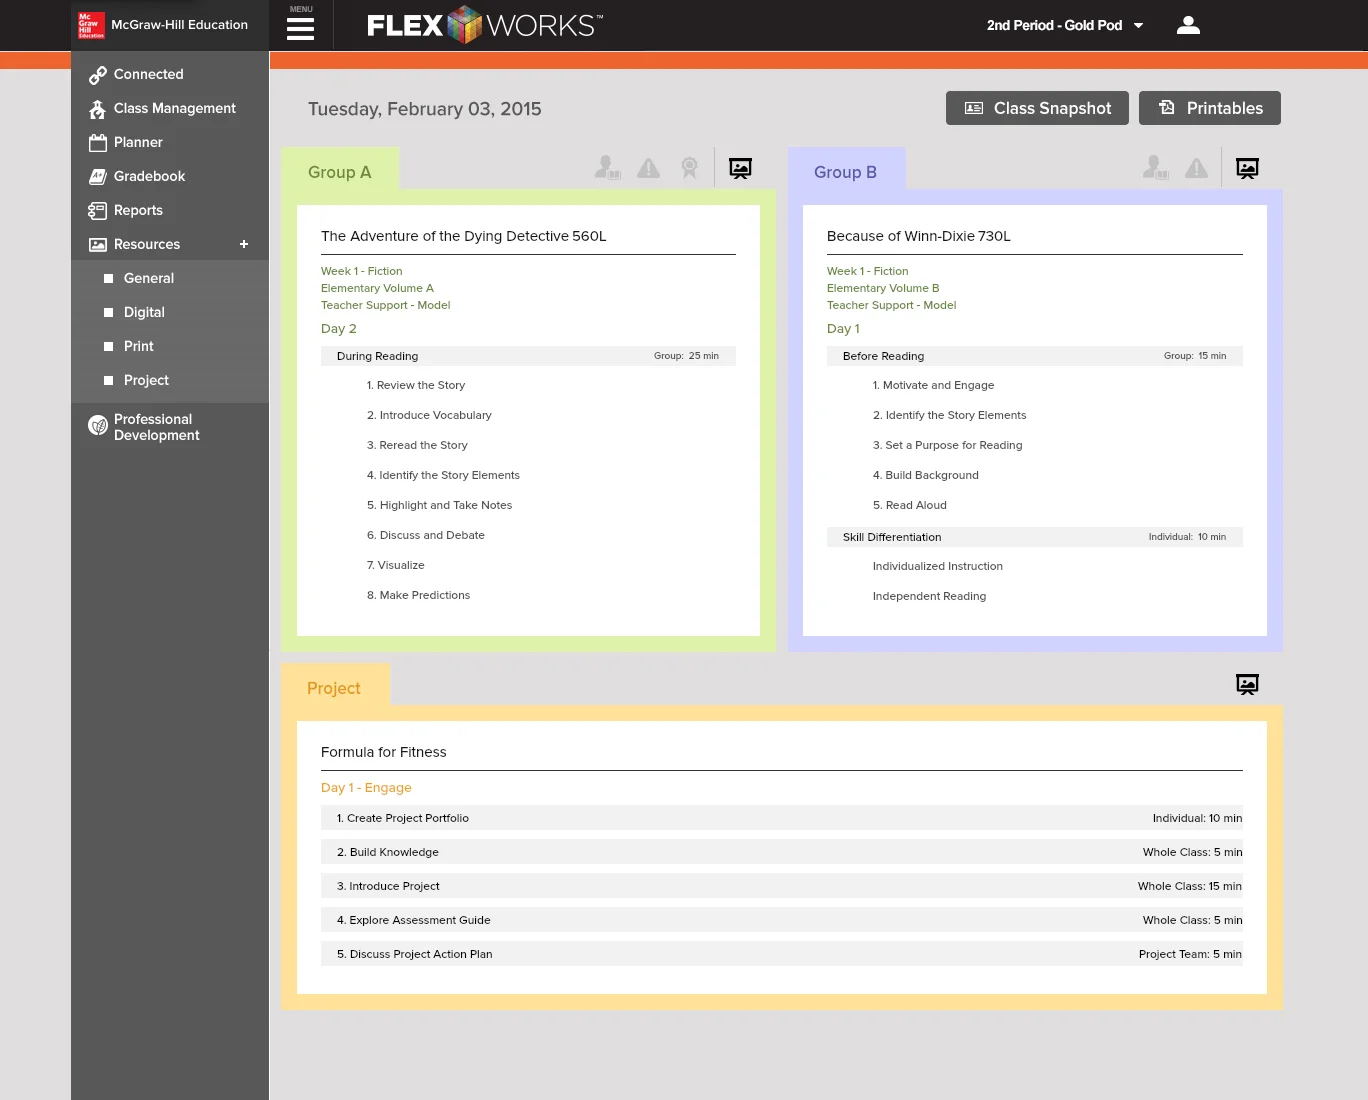Click the Project presentation screen icon
Screen dimensions: 1368x1100
click(1247, 684)
